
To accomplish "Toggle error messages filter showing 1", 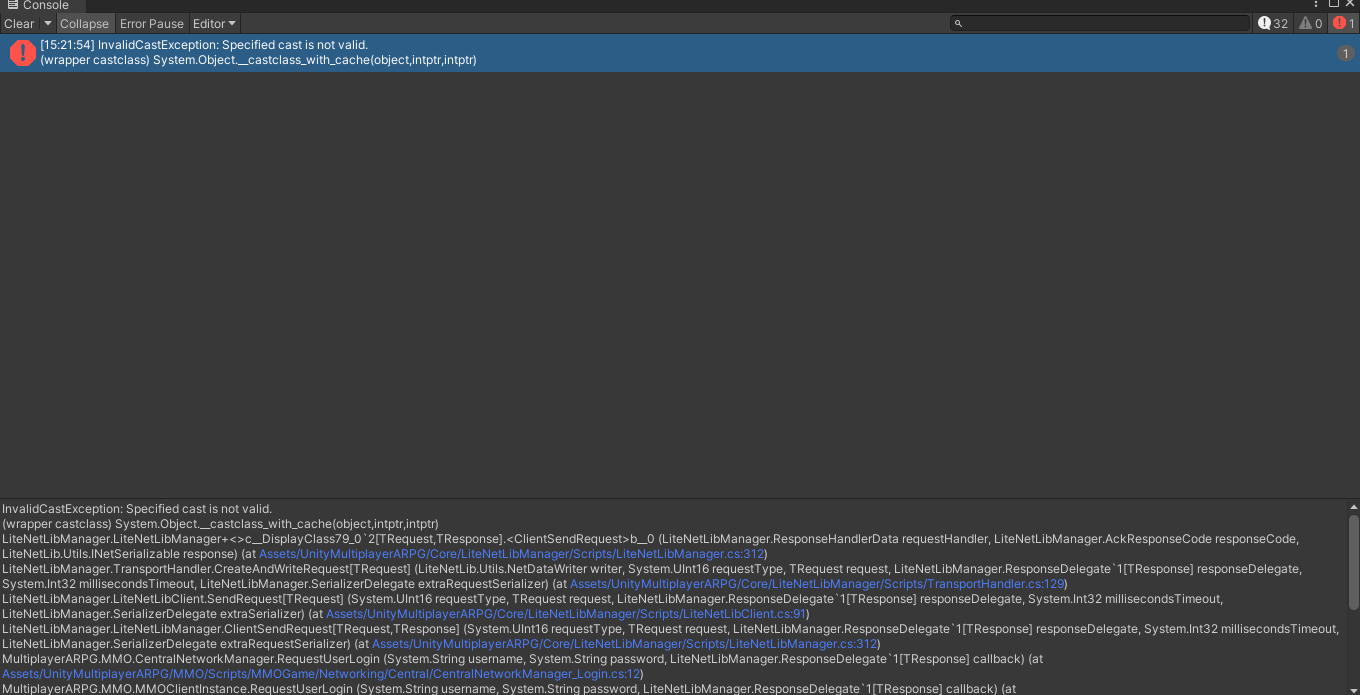I will tap(1344, 23).
